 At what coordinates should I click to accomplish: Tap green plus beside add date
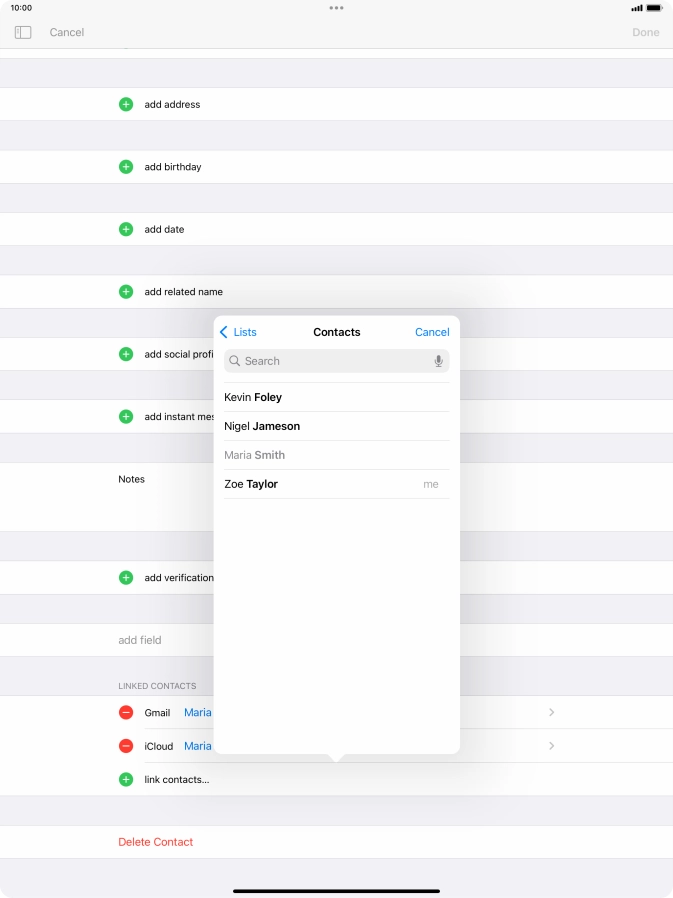pyautogui.click(x=126, y=229)
